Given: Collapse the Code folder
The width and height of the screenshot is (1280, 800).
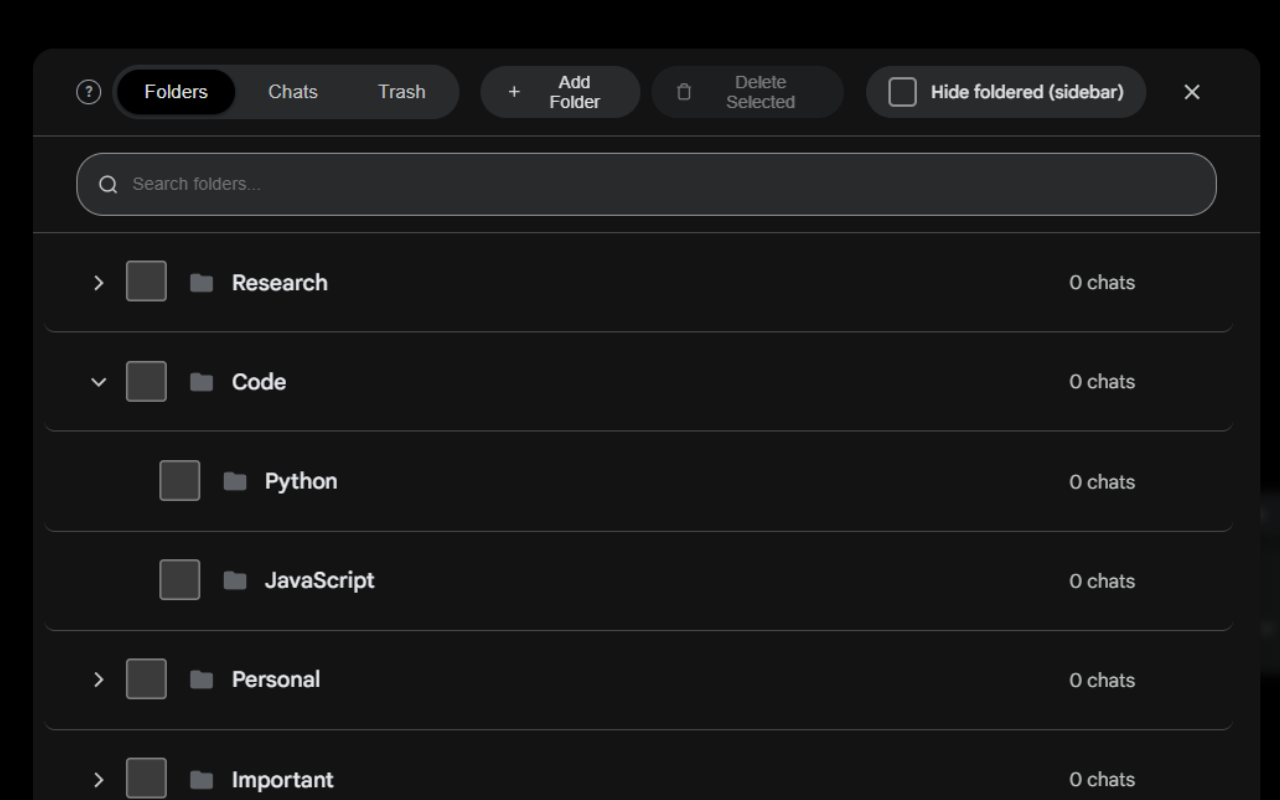Looking at the screenshot, I should tap(98, 381).
